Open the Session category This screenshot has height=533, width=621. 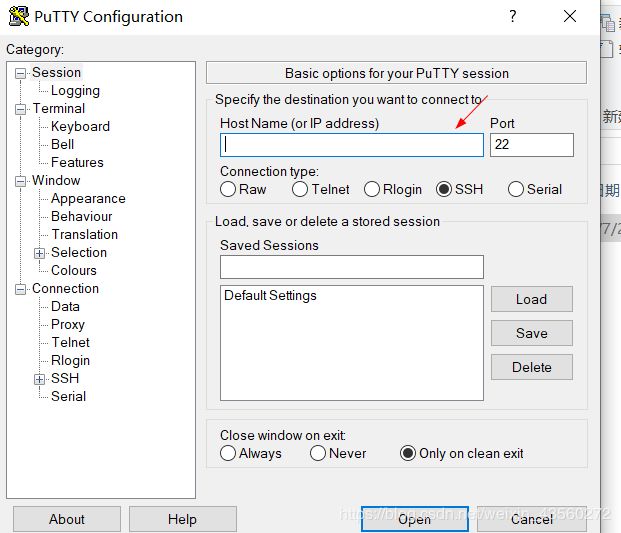(x=56, y=72)
